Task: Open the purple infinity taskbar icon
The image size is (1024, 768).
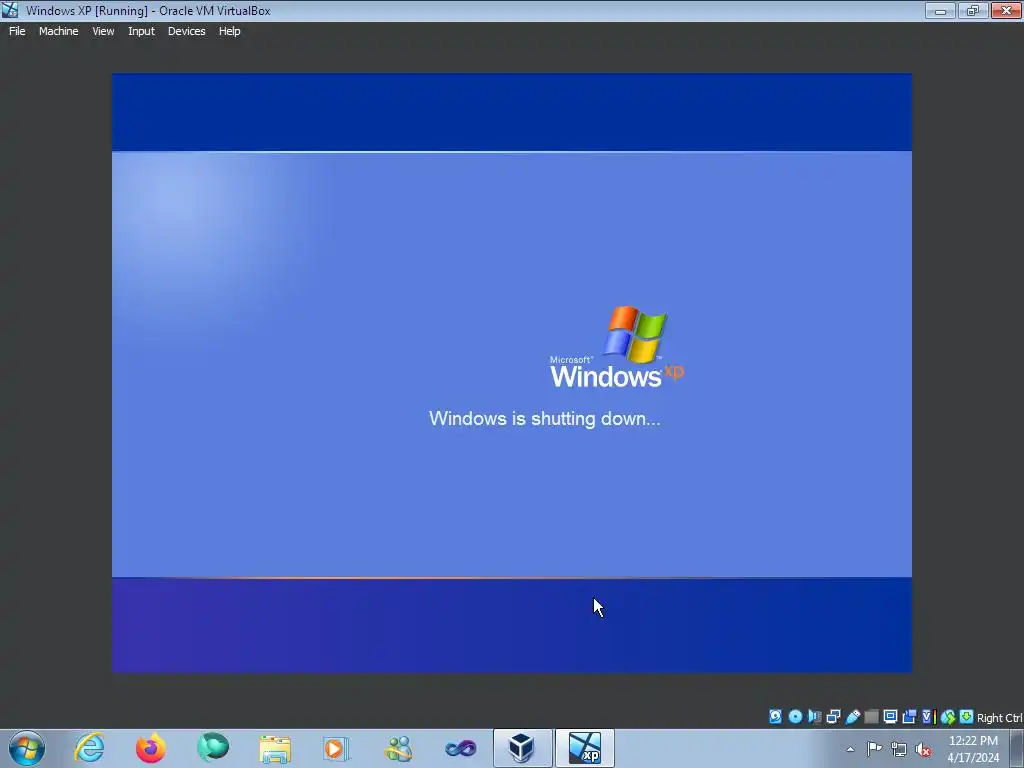Action: [x=460, y=748]
